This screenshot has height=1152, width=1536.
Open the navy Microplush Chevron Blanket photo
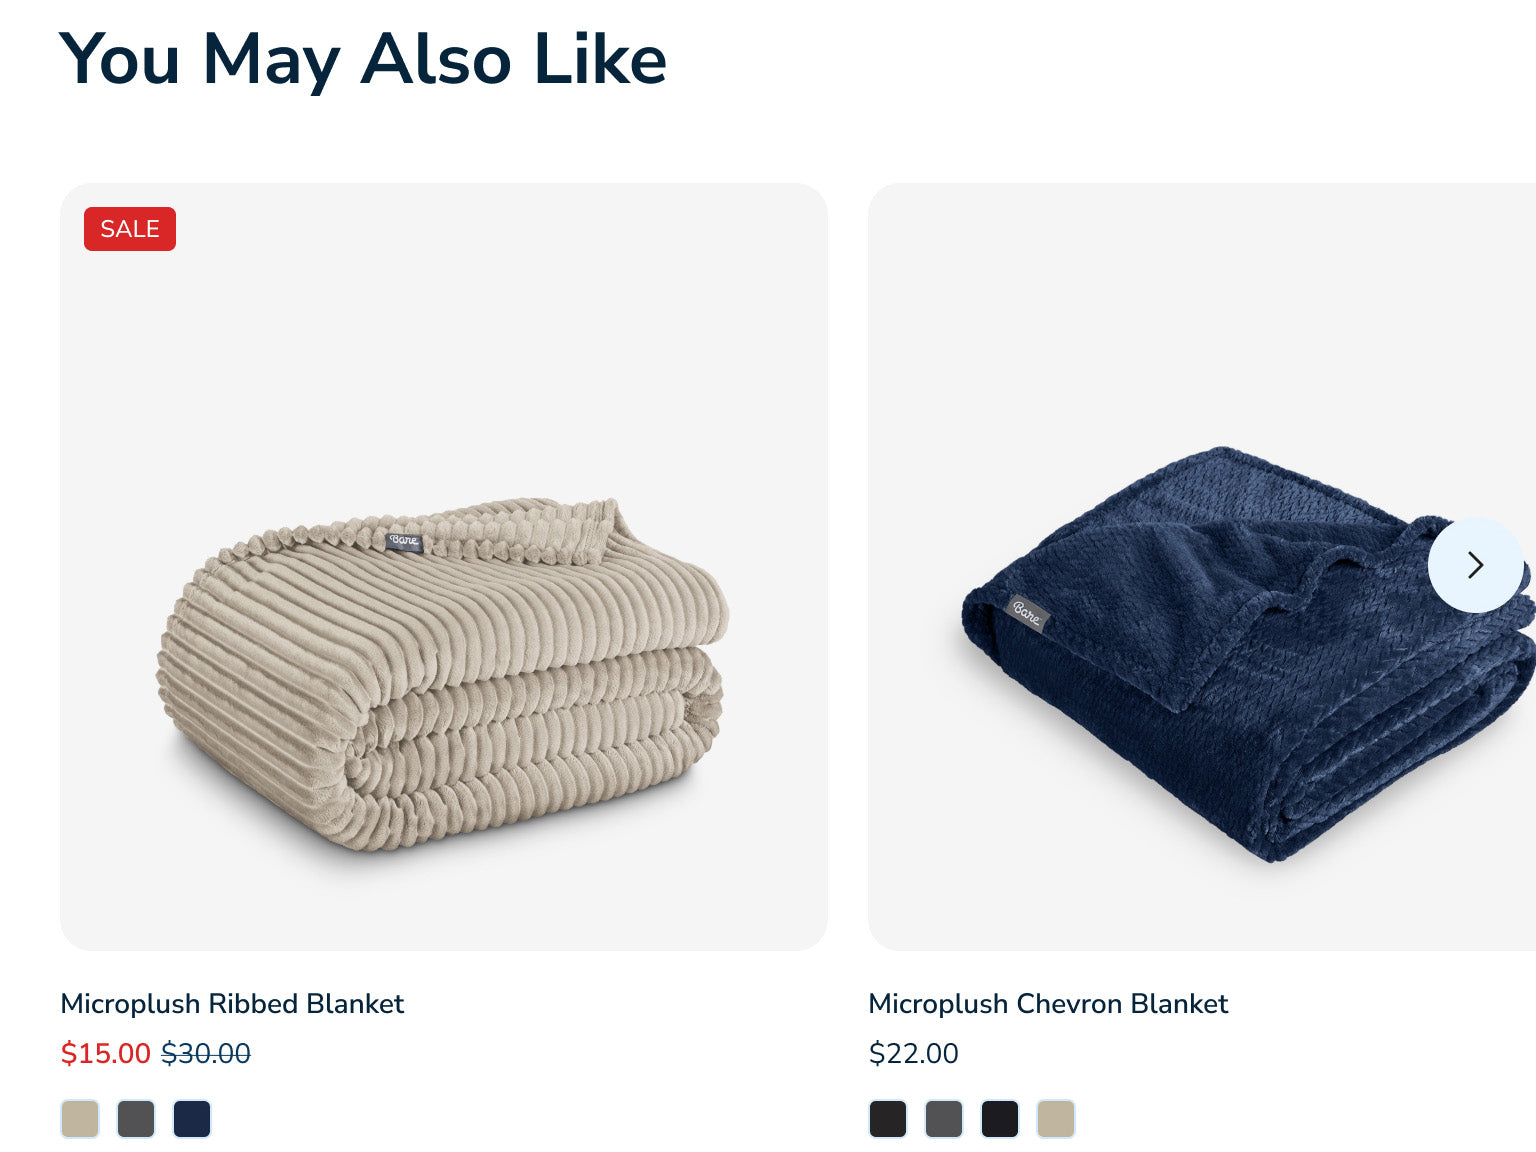[x=1202, y=567]
